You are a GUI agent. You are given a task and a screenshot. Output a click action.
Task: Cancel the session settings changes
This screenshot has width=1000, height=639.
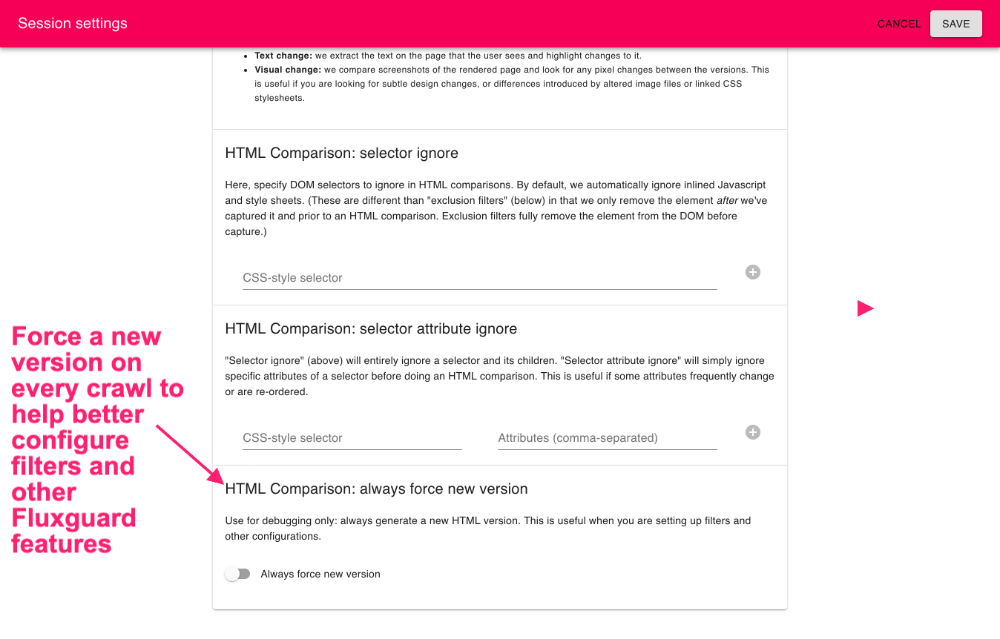tap(899, 24)
